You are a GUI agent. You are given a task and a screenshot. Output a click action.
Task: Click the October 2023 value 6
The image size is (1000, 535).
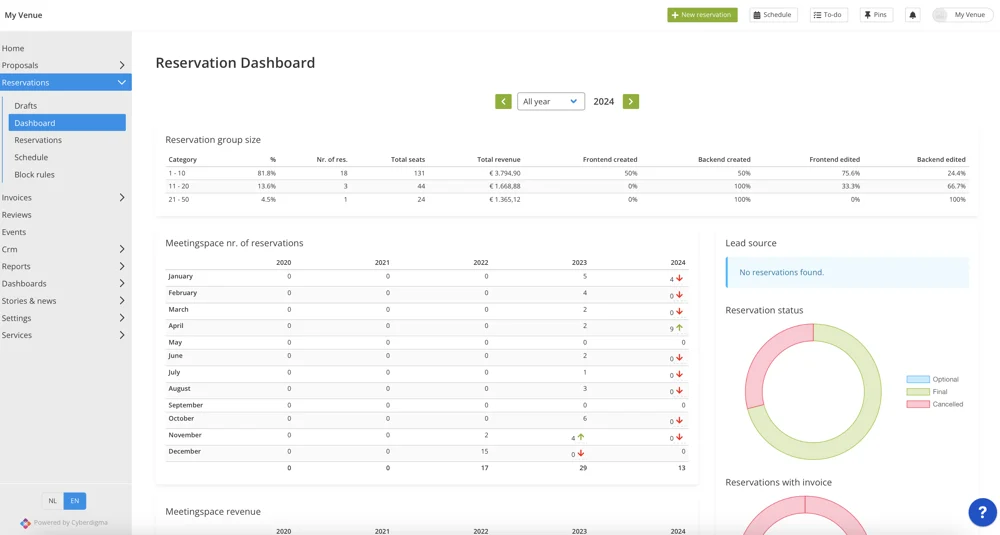point(585,418)
